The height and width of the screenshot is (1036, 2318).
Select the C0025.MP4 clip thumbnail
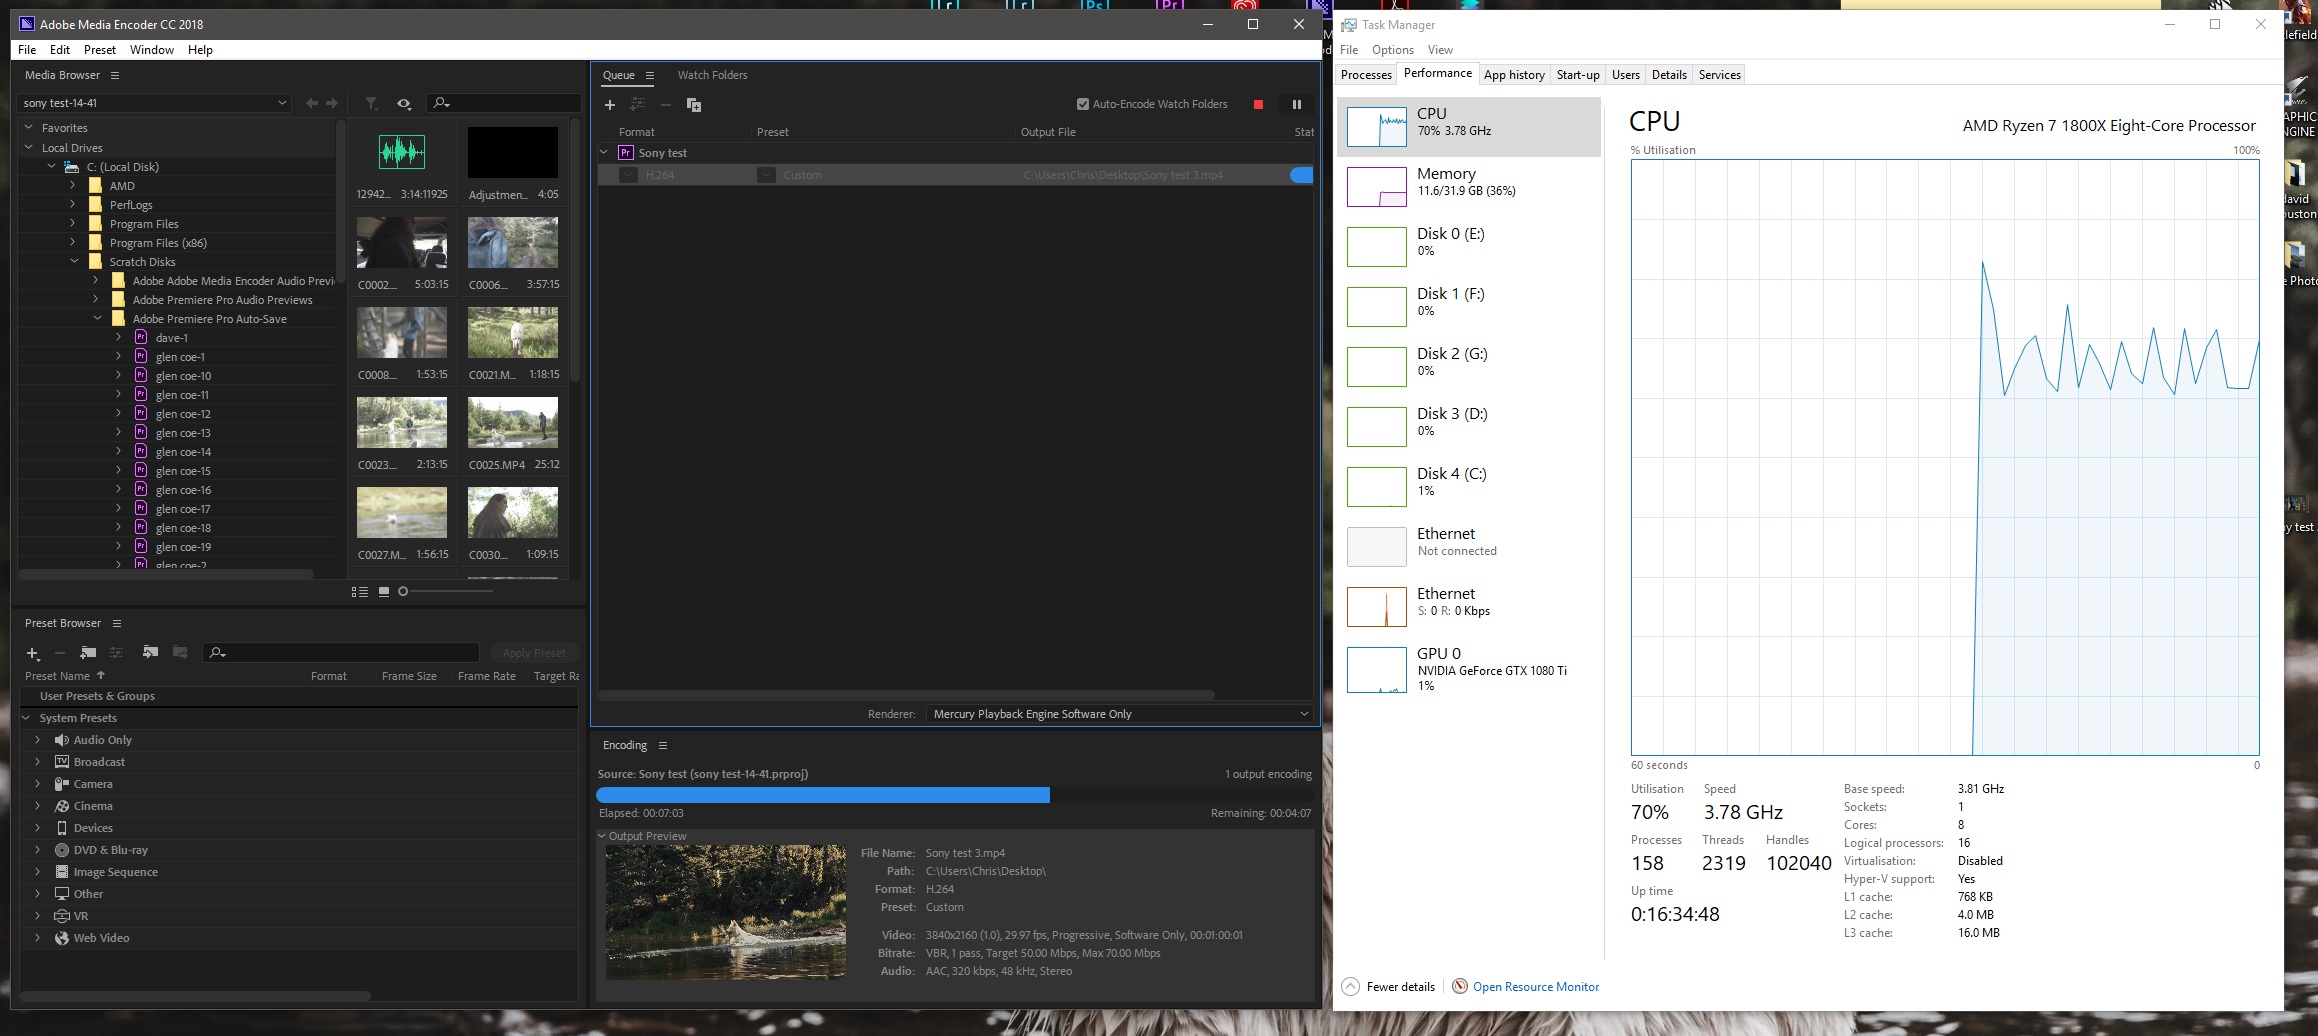pos(512,423)
